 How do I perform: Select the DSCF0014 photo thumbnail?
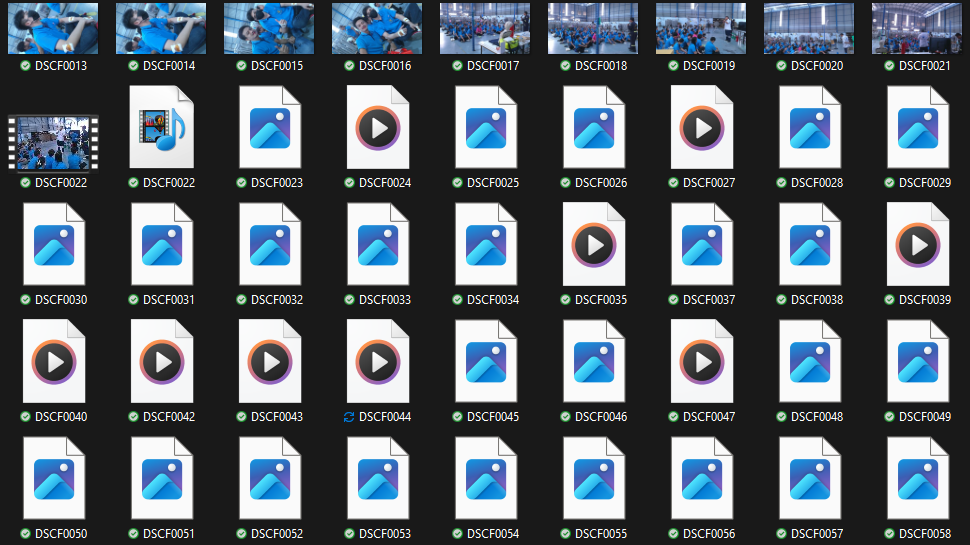click(x=161, y=28)
